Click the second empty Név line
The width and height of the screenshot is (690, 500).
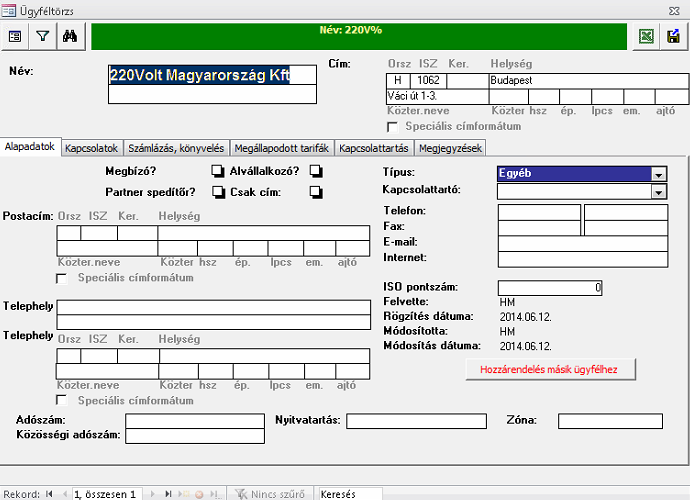212,94
